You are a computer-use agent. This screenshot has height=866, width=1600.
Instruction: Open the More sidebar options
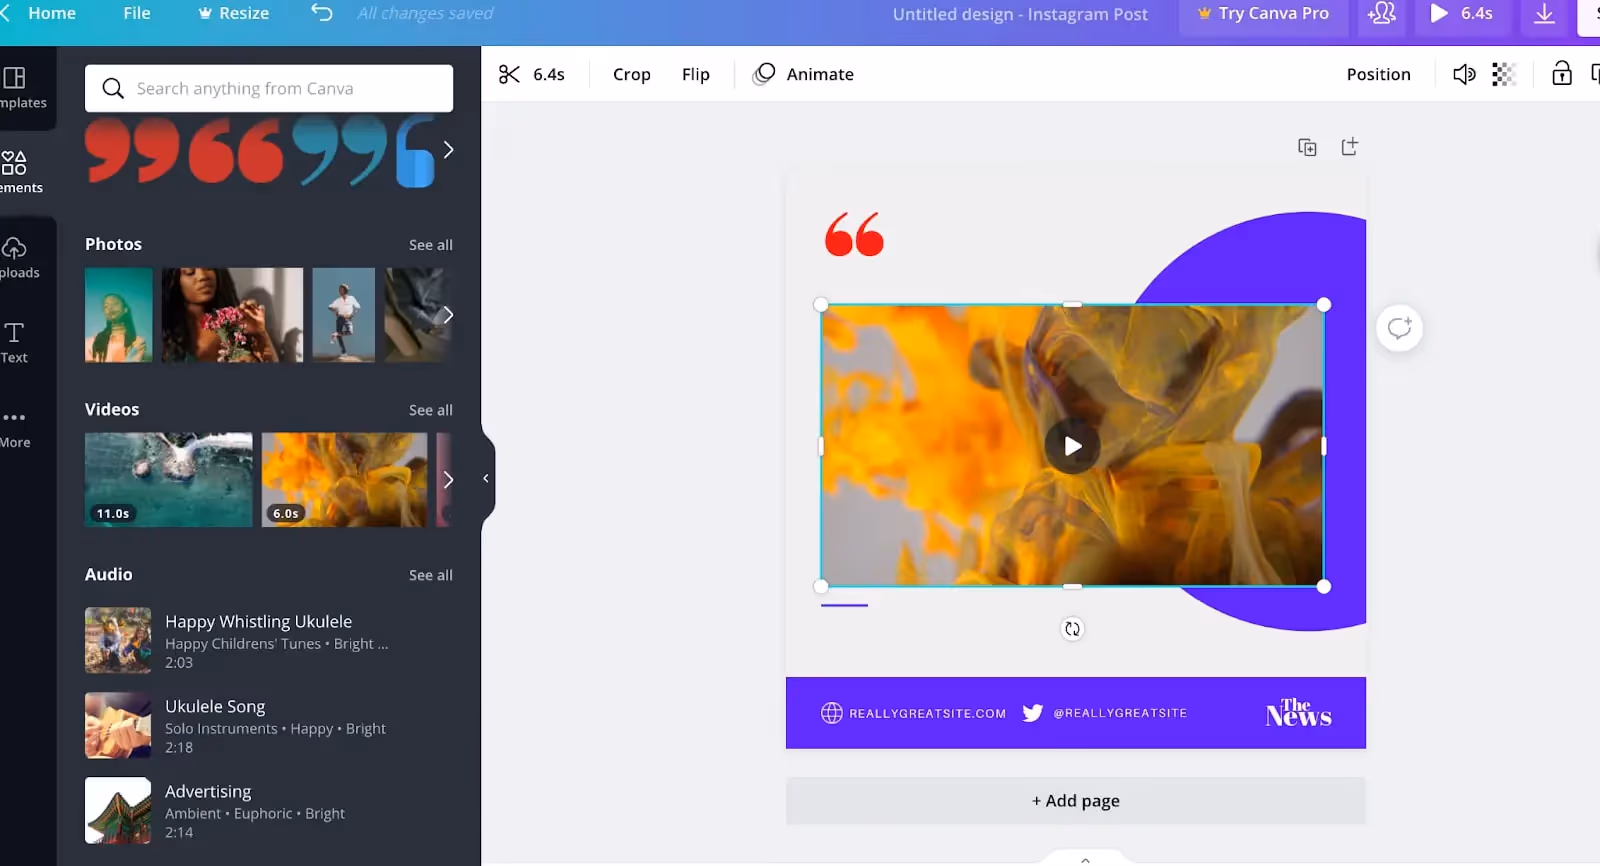15,428
